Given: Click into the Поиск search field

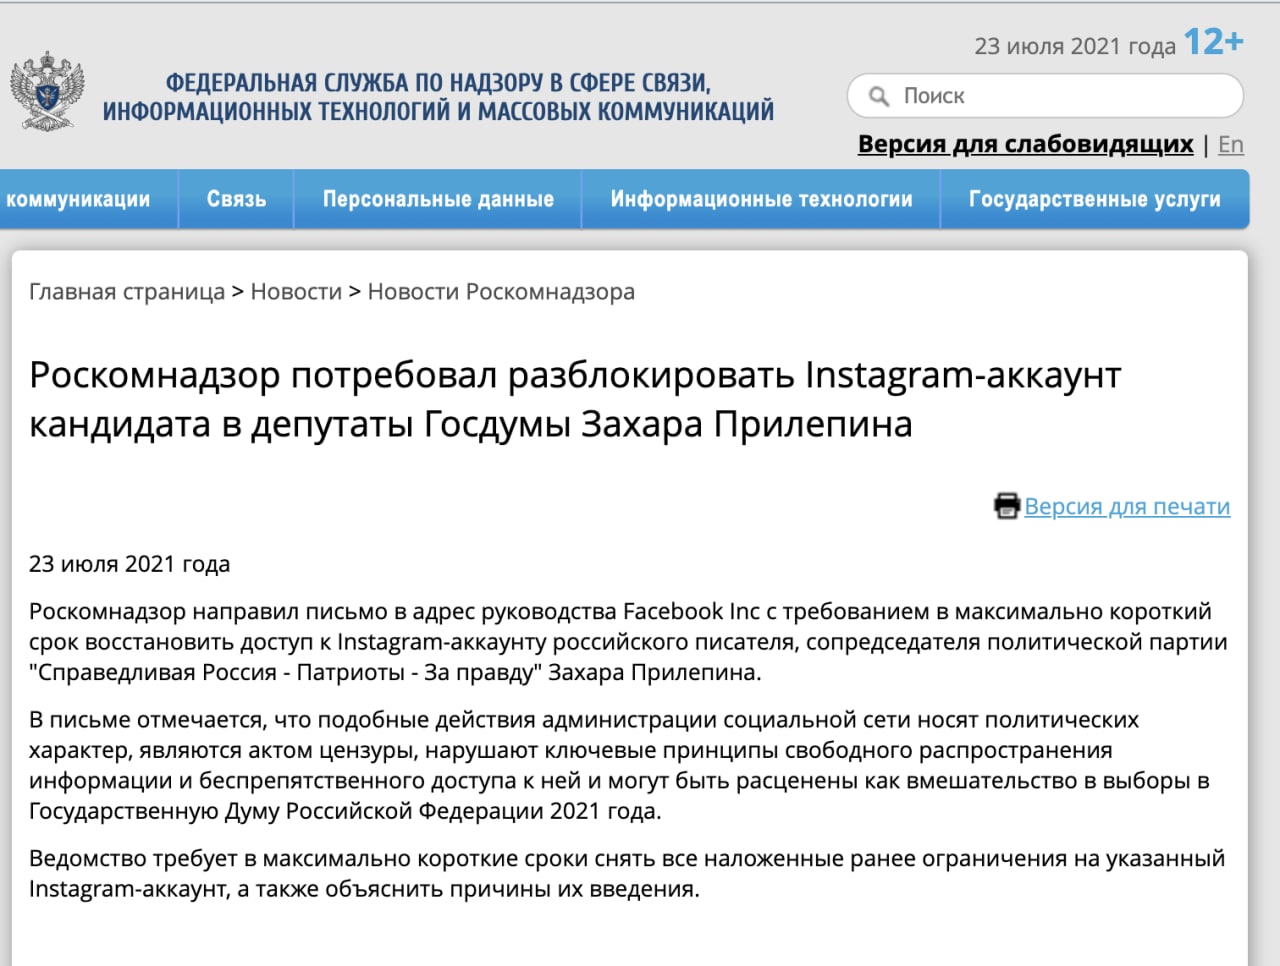Looking at the screenshot, I should [x=1045, y=96].
